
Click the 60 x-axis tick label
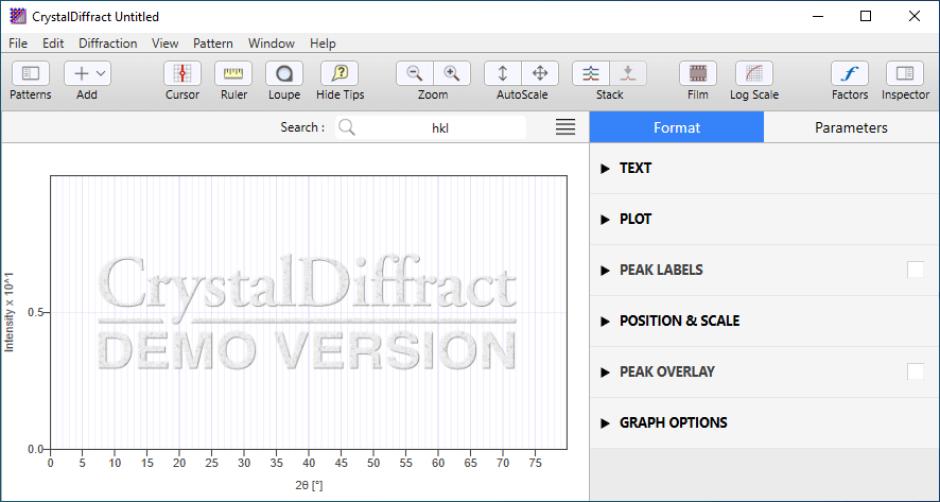pyautogui.click(x=438, y=463)
